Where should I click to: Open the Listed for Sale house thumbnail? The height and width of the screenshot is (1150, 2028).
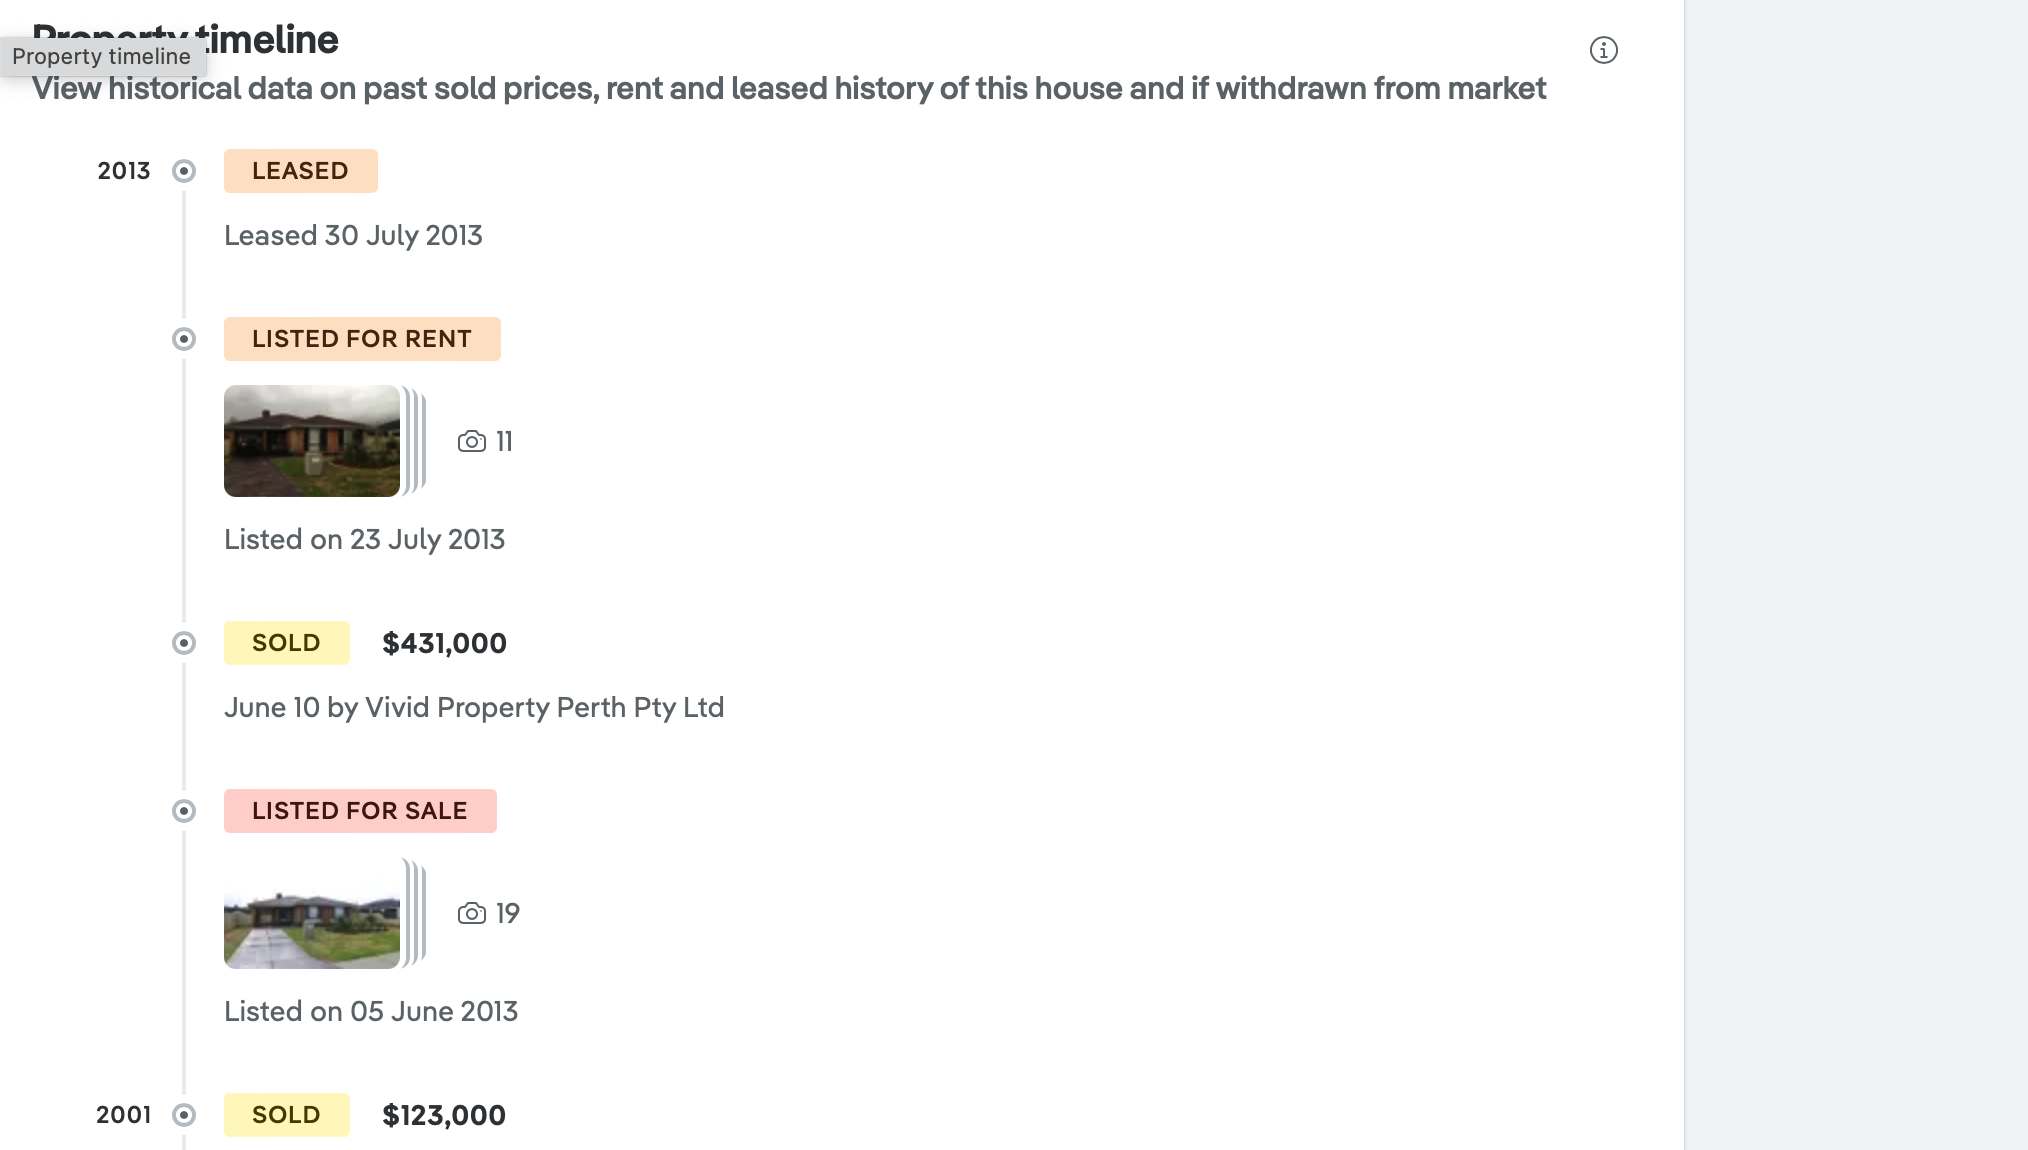coord(312,913)
